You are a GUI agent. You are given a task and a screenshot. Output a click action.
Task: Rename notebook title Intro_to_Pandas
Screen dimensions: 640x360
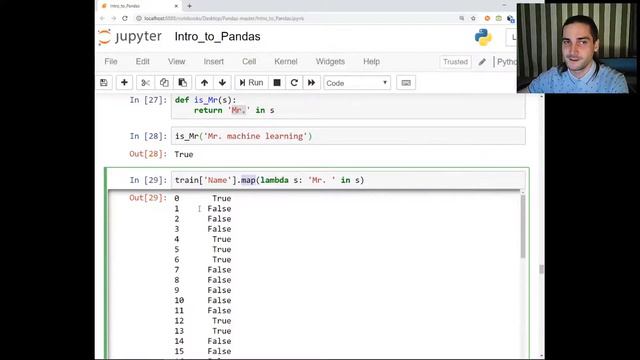click(x=217, y=37)
